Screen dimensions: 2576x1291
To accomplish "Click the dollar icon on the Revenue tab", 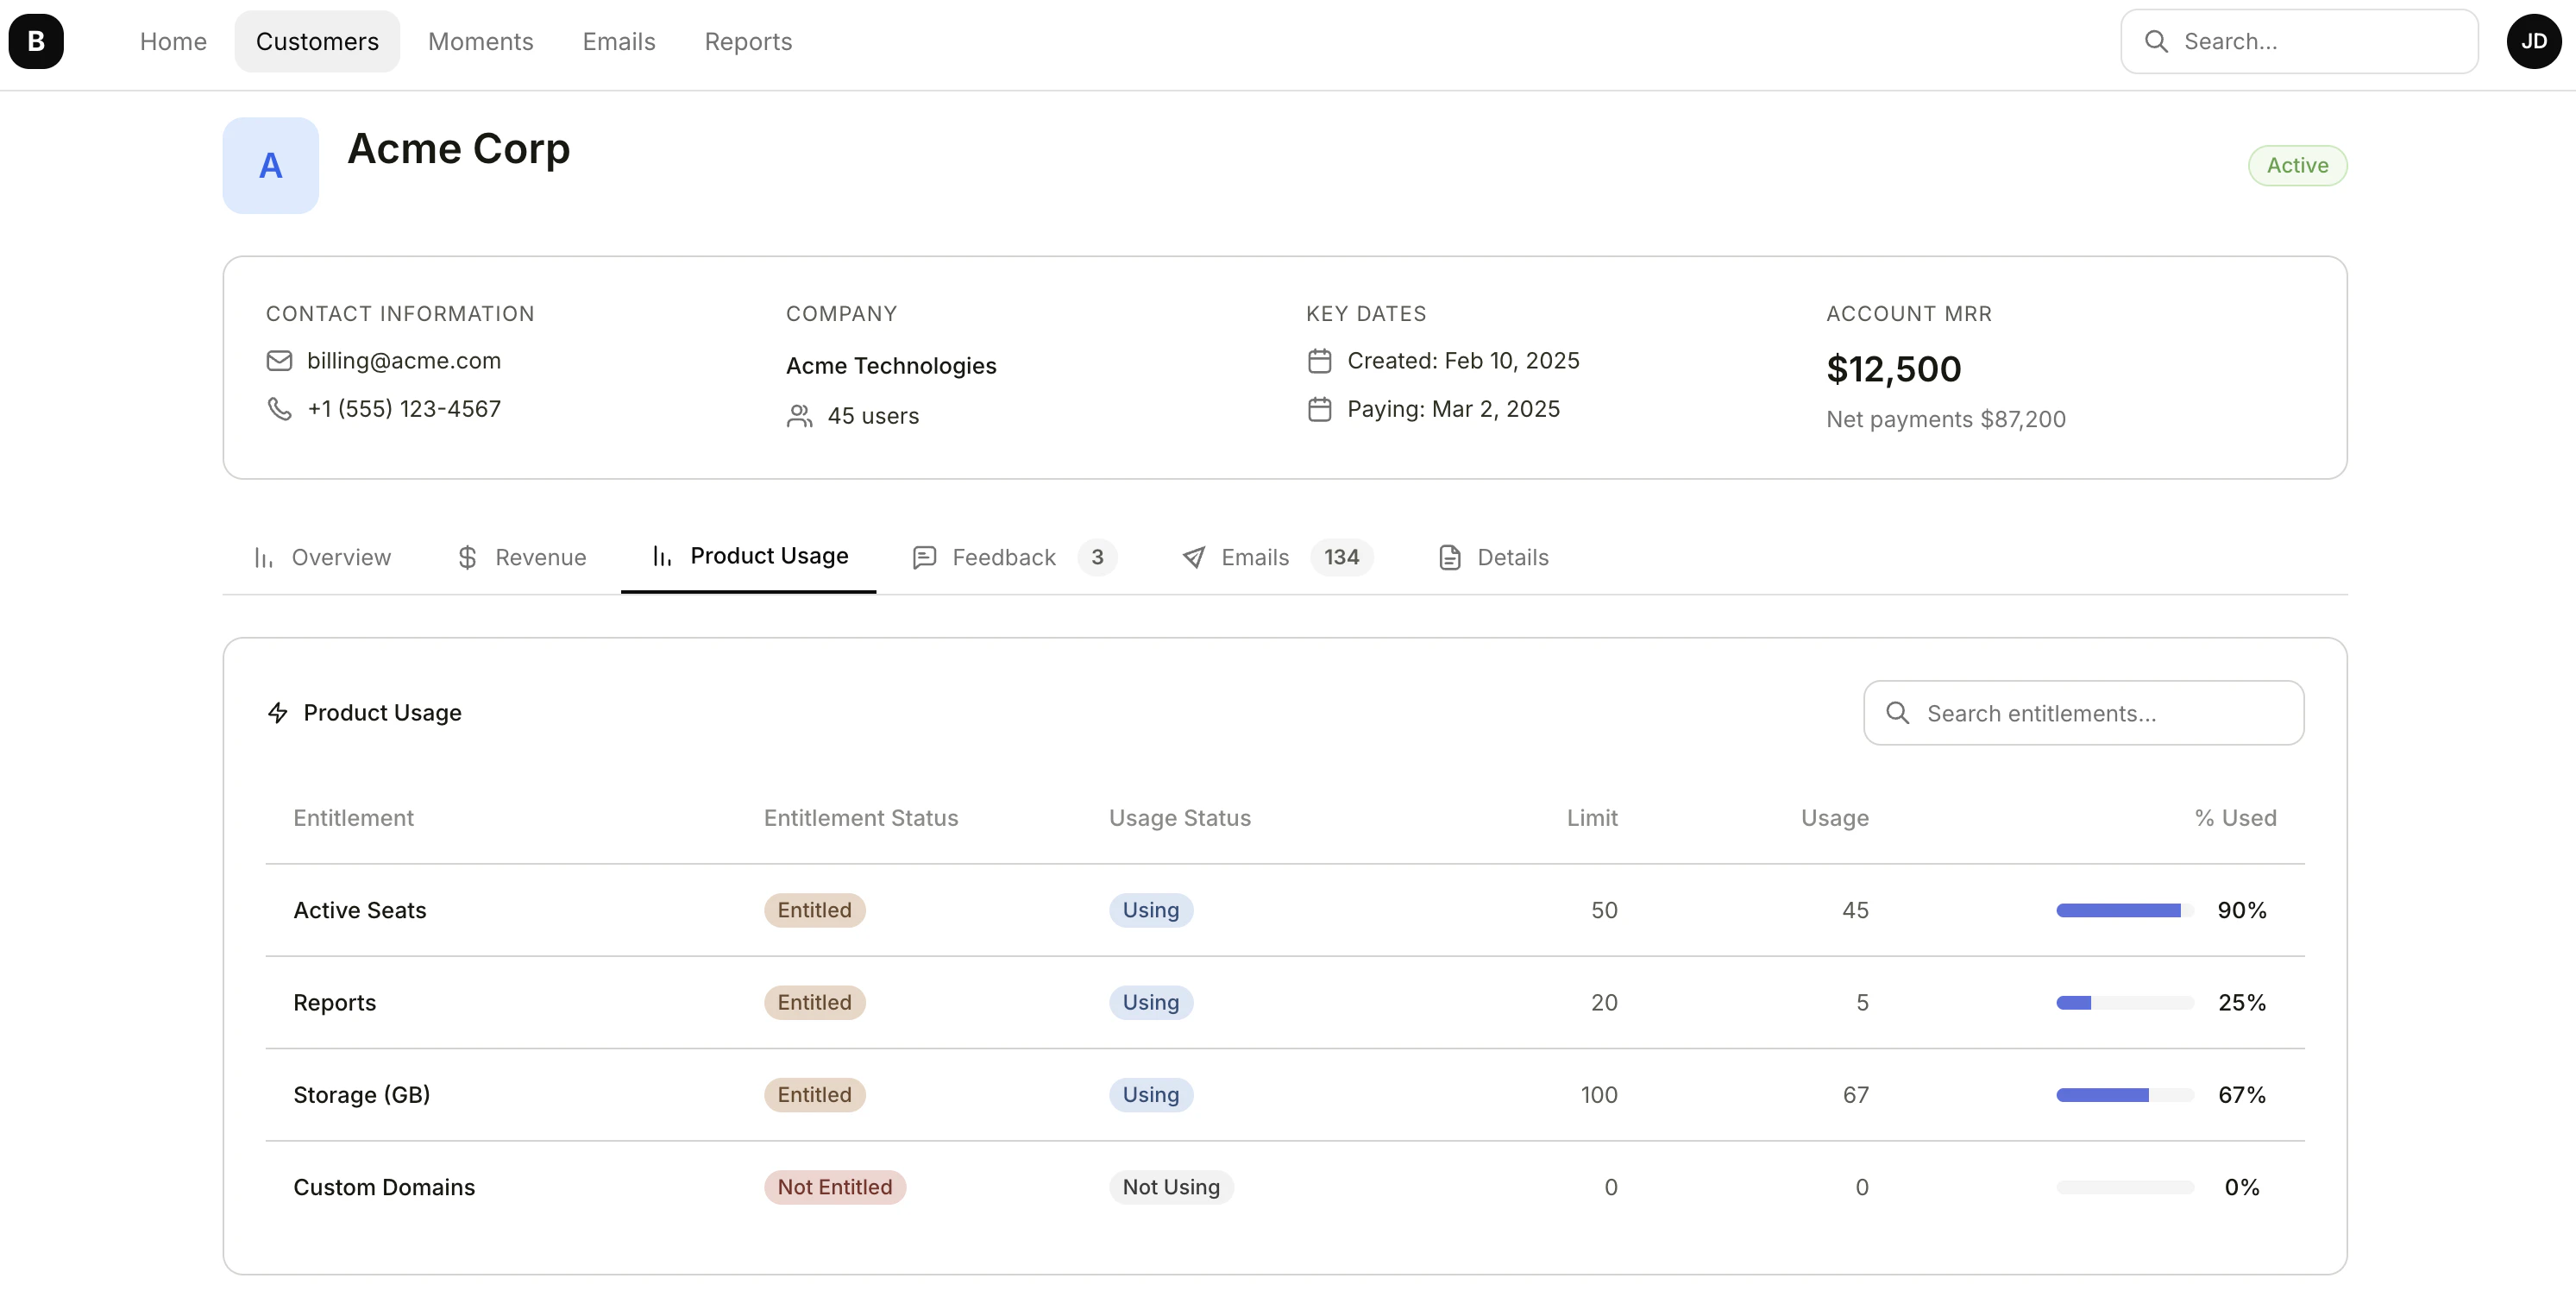I will click(x=468, y=557).
